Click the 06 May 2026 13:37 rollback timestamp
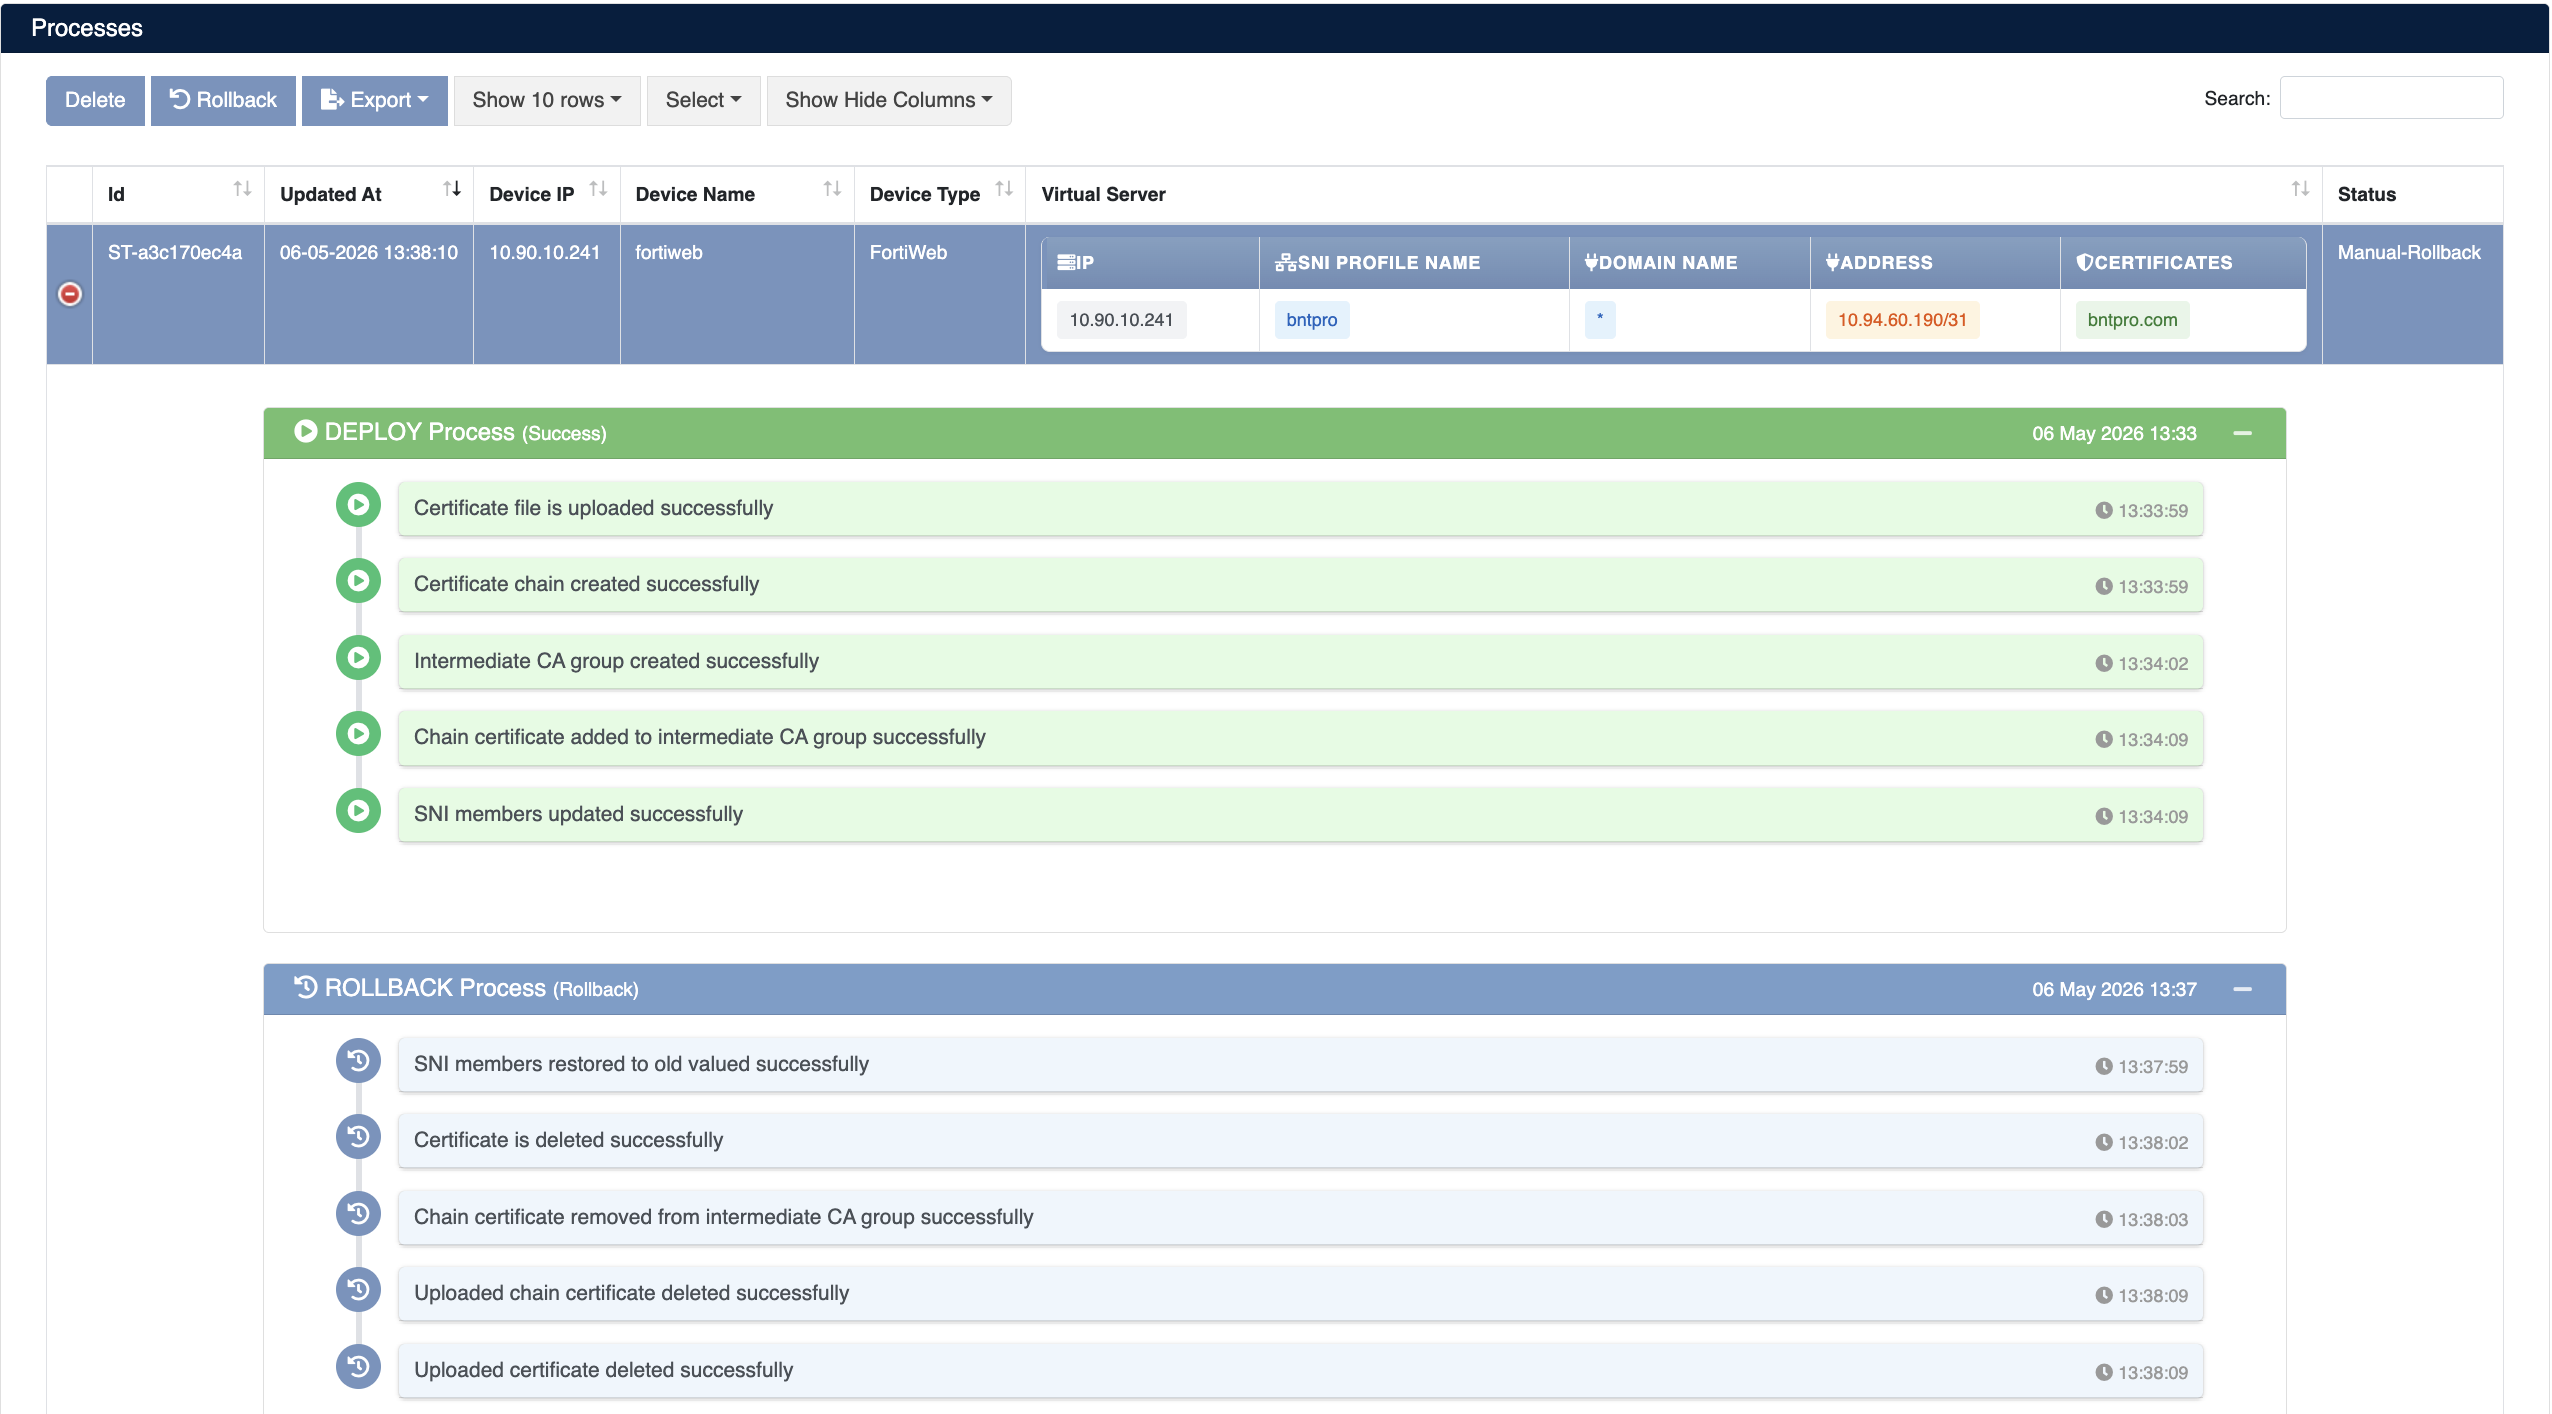The height and width of the screenshot is (1414, 2552). 2114,989
